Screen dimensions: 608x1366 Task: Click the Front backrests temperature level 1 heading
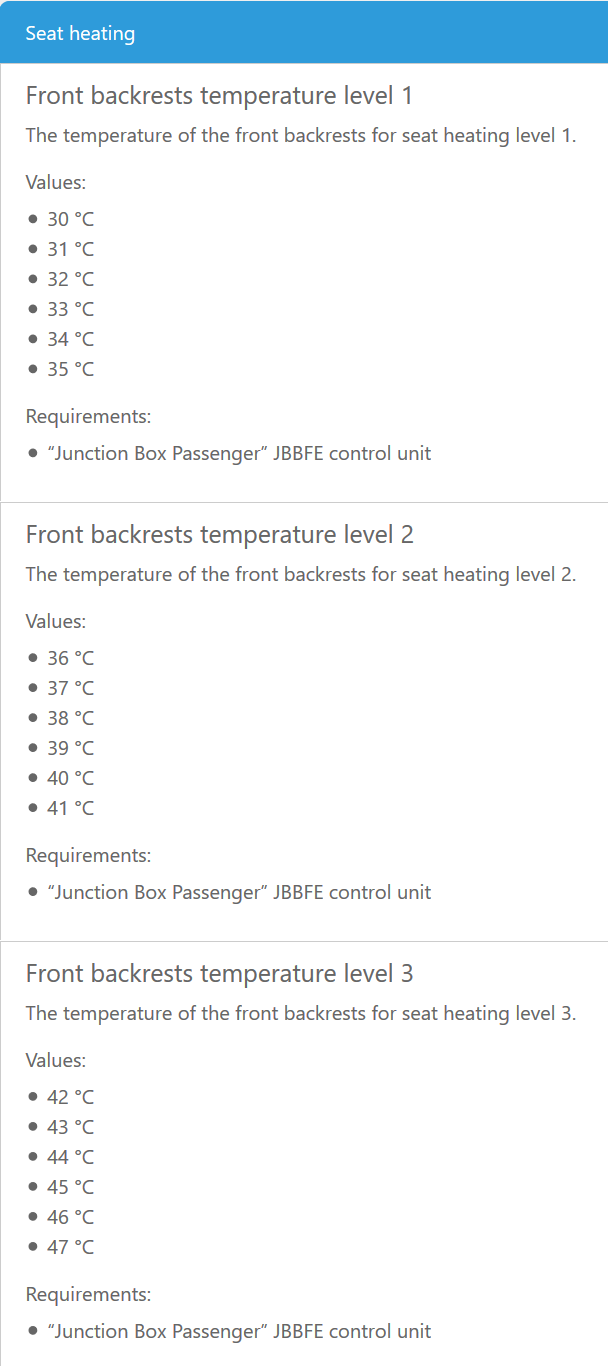pyautogui.click(x=219, y=96)
